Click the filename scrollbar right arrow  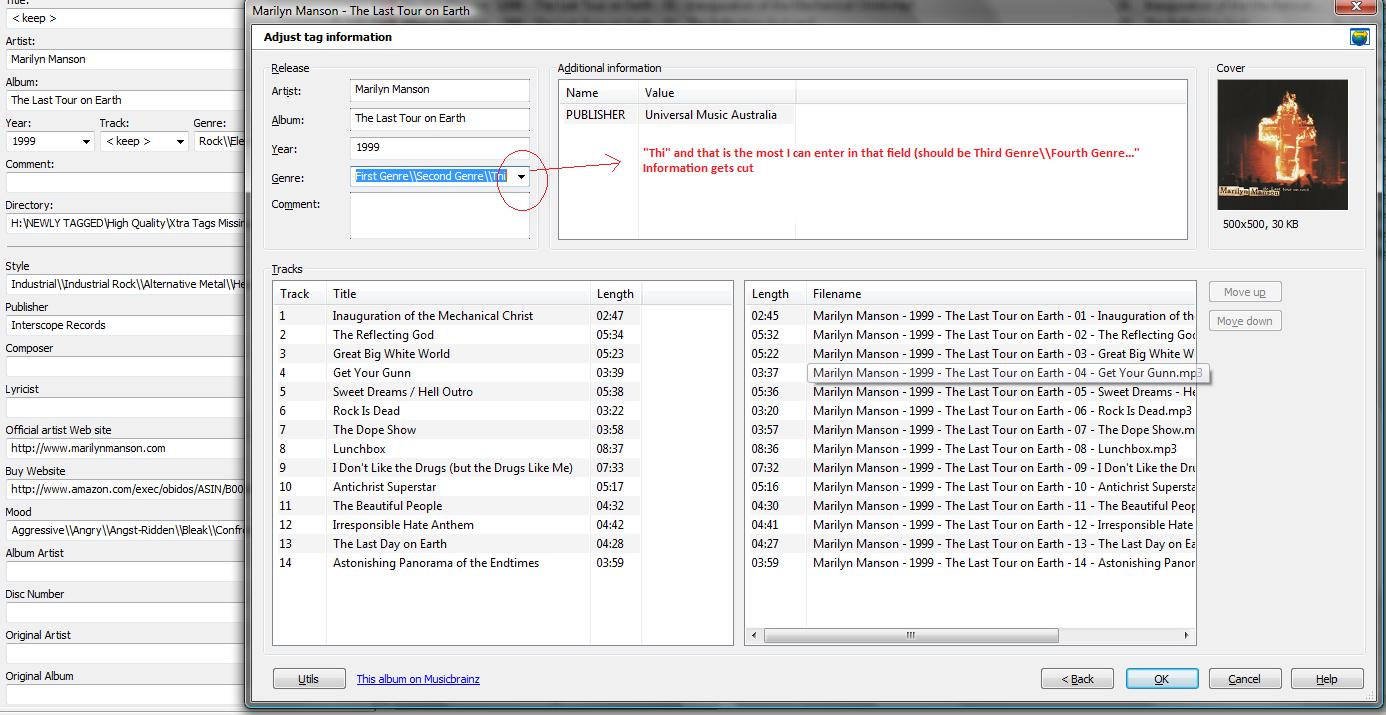click(1187, 635)
